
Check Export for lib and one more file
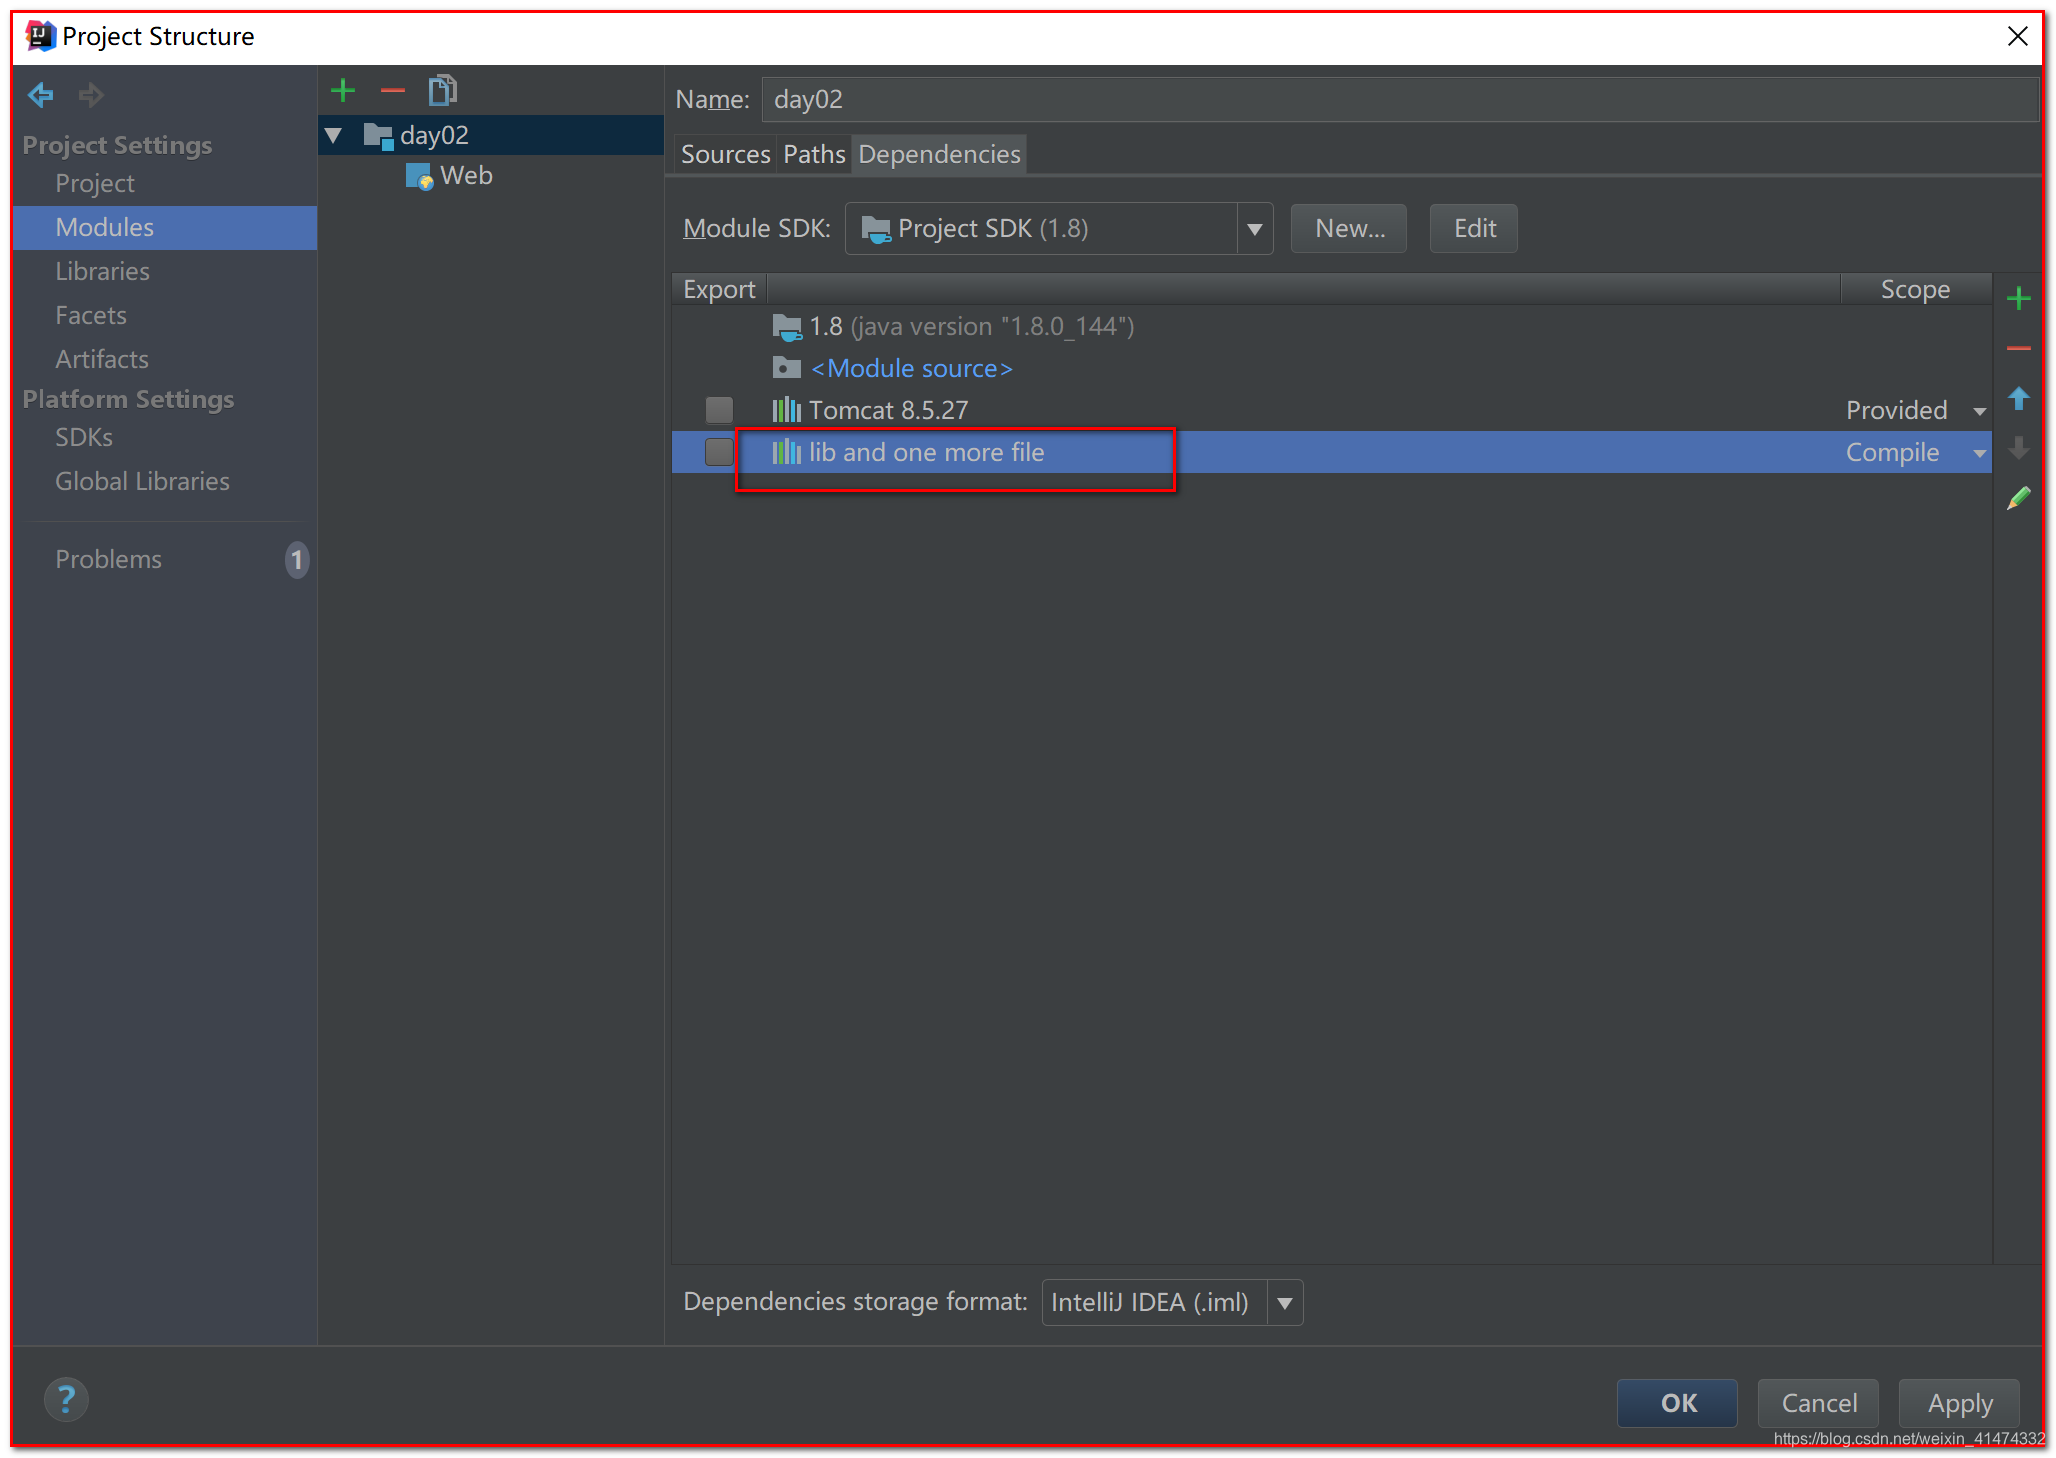tap(719, 452)
